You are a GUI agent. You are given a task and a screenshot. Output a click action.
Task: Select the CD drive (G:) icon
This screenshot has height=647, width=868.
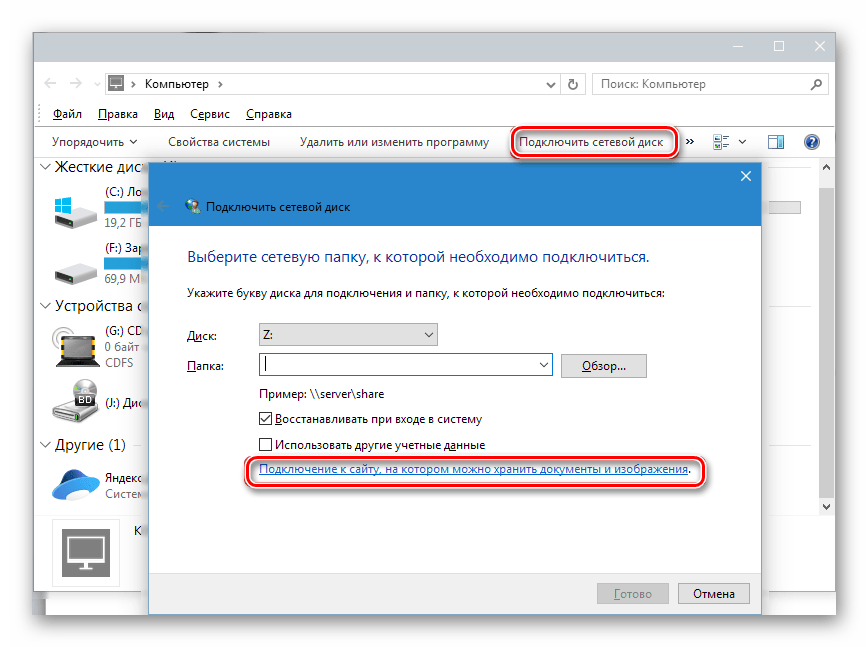click(77, 345)
